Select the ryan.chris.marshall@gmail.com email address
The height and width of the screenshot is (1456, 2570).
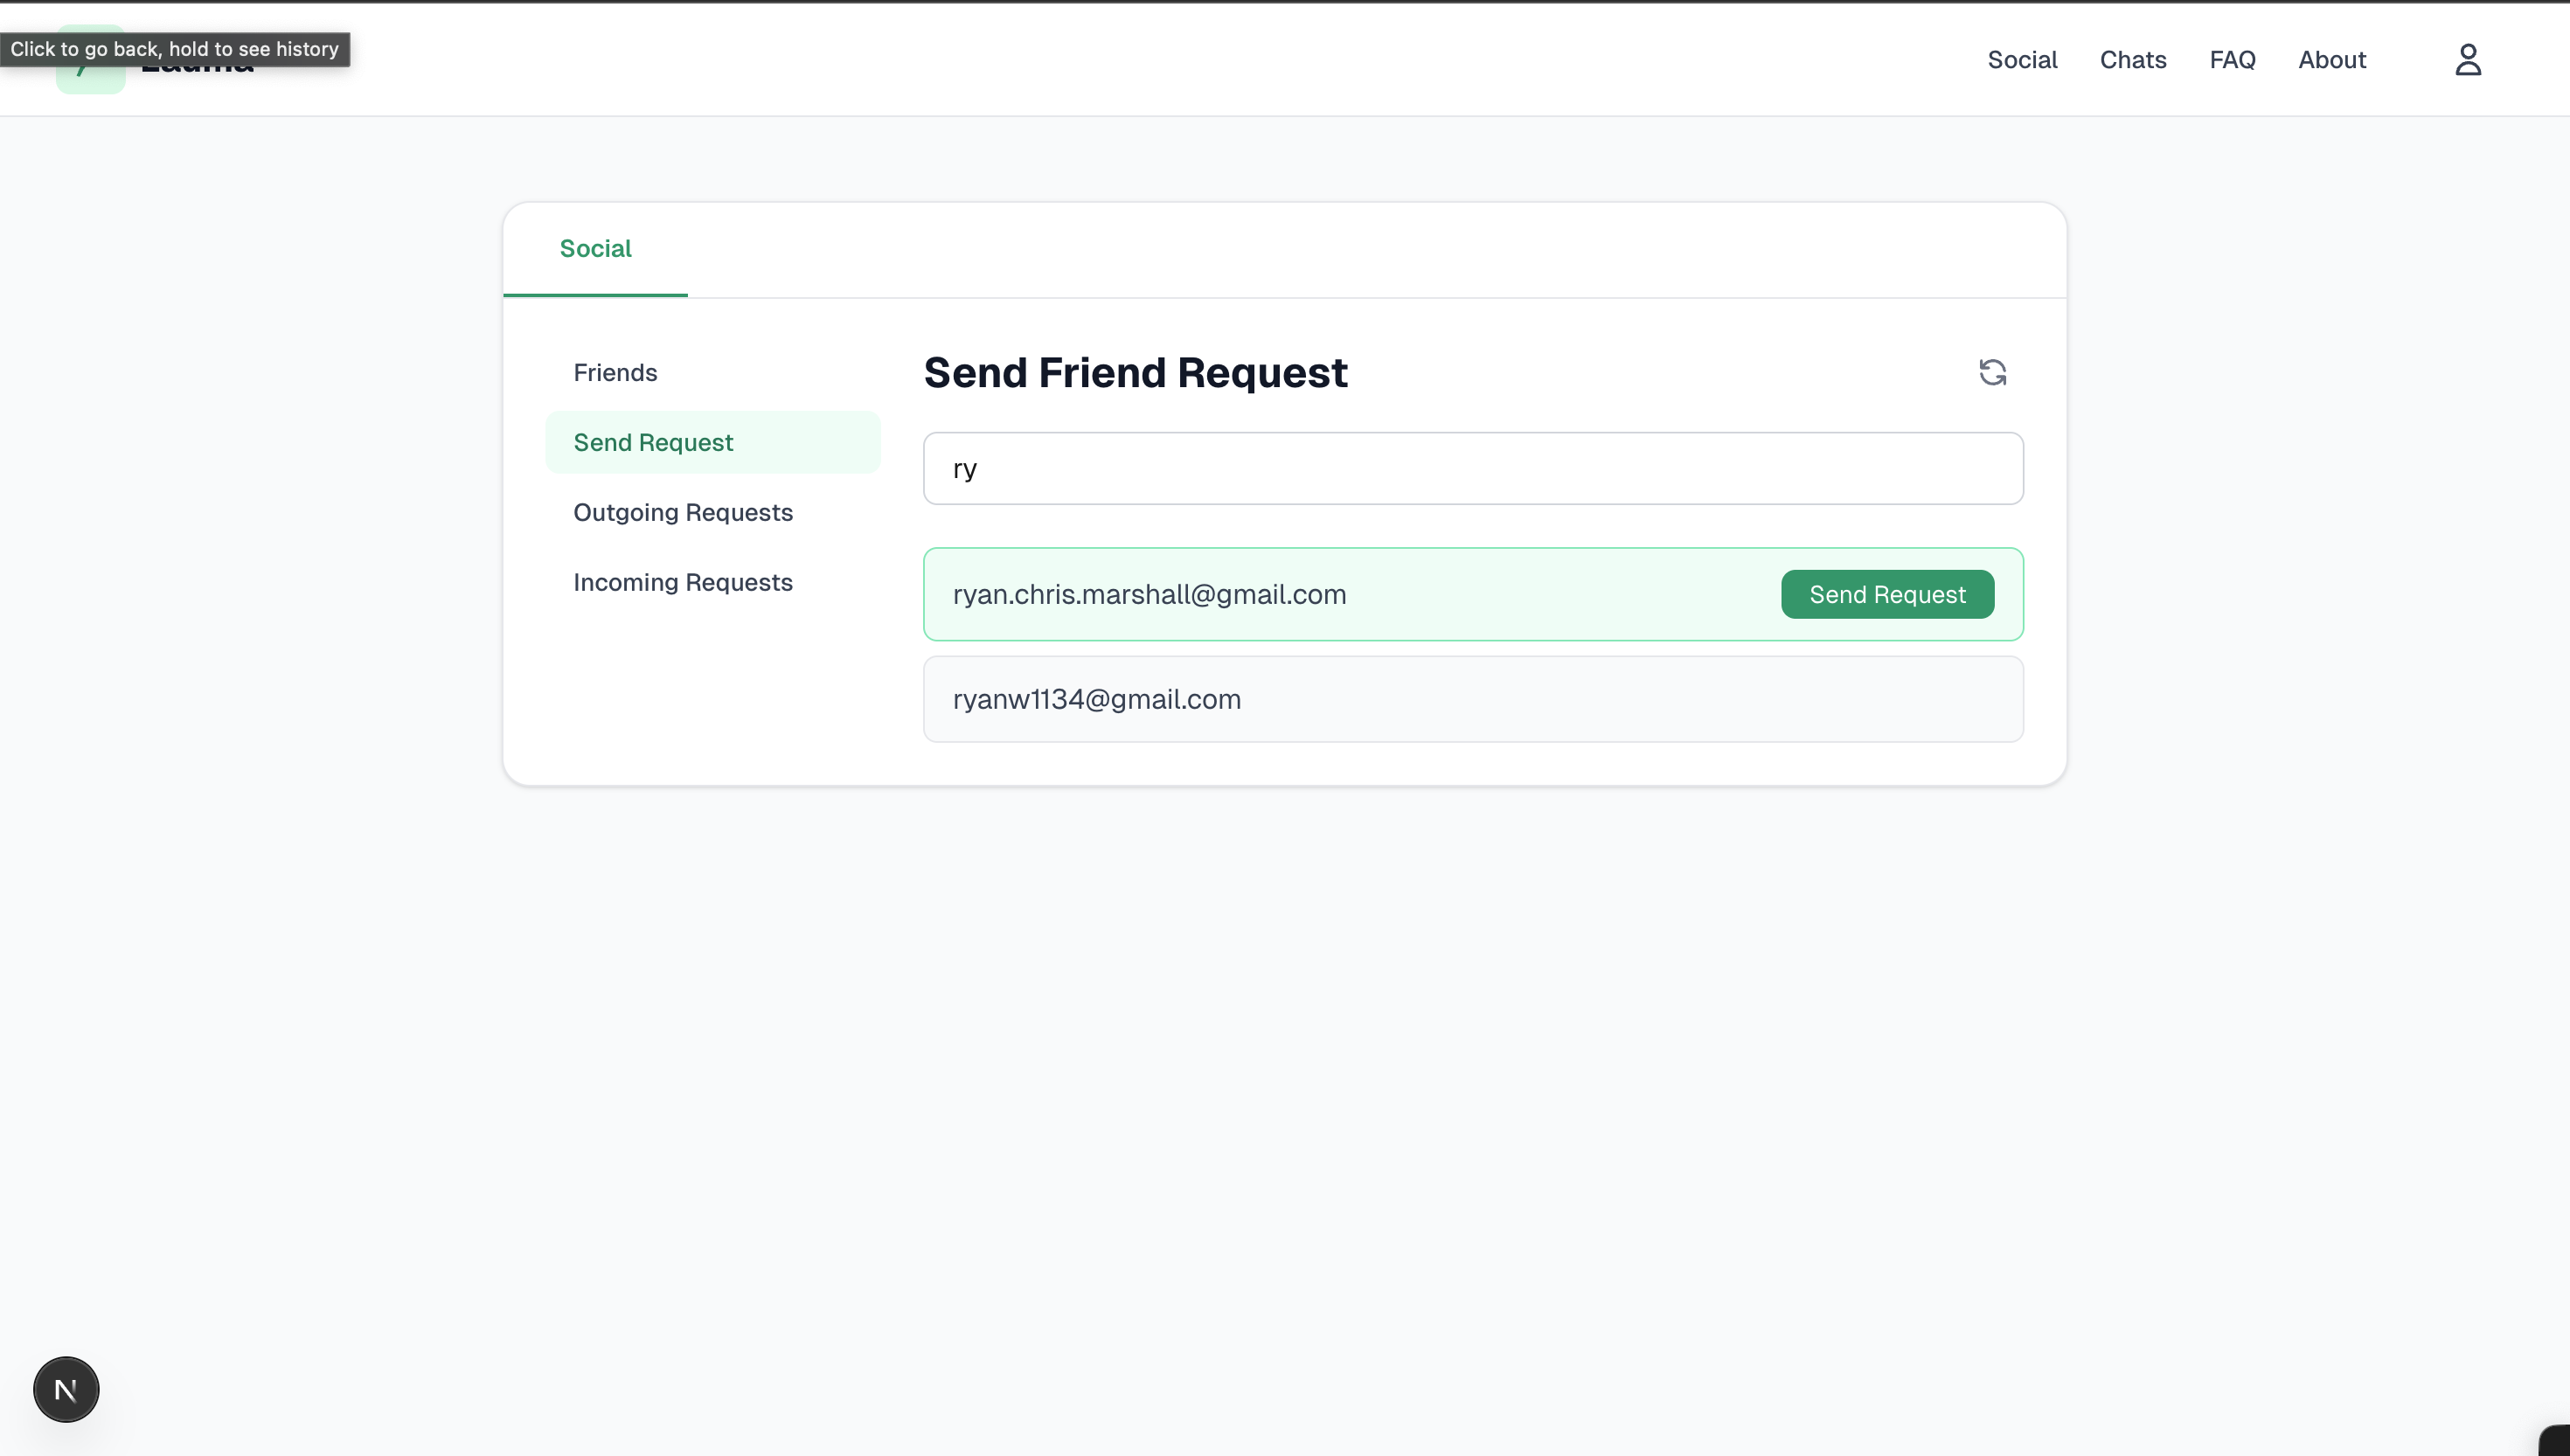click(1149, 595)
